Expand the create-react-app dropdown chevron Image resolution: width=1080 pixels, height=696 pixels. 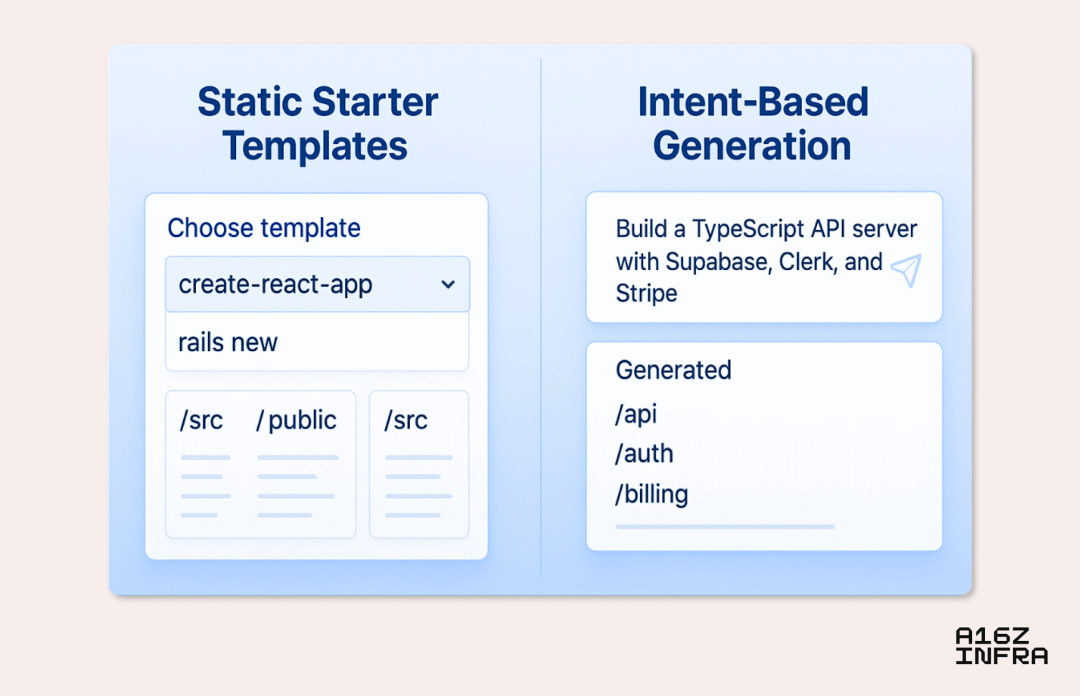pos(448,285)
